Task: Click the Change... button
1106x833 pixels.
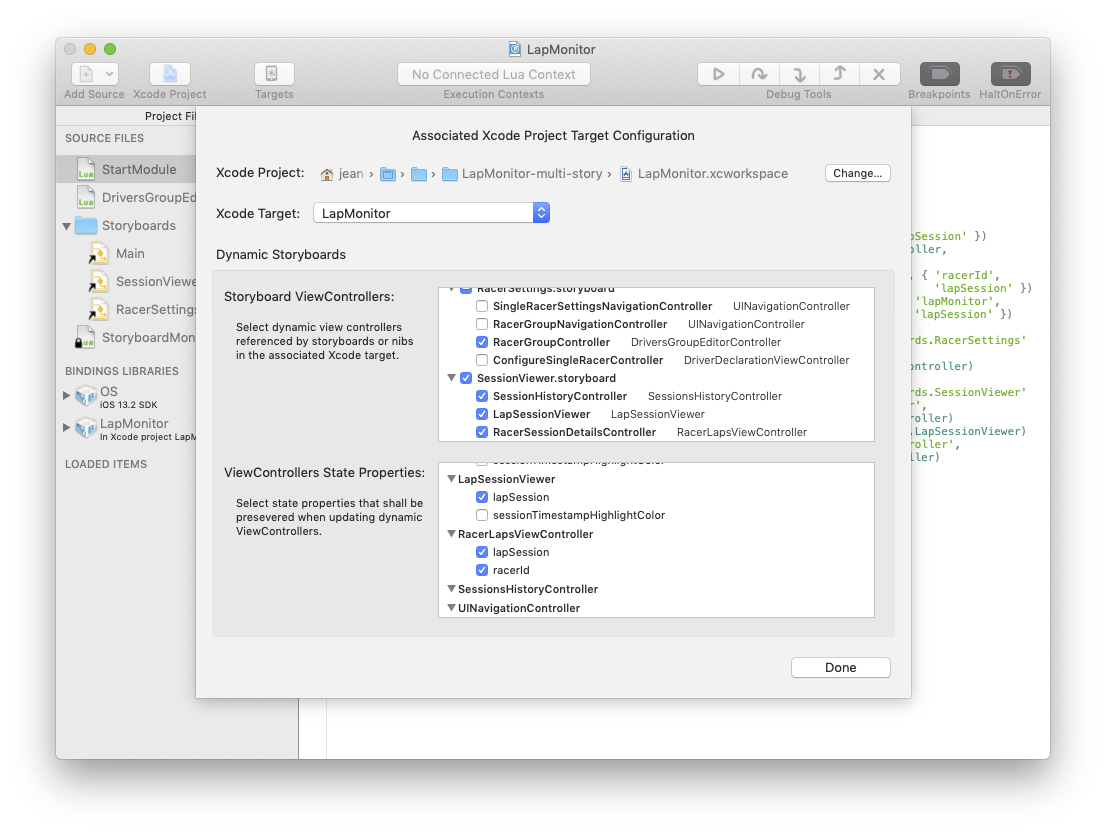Action: (858, 174)
